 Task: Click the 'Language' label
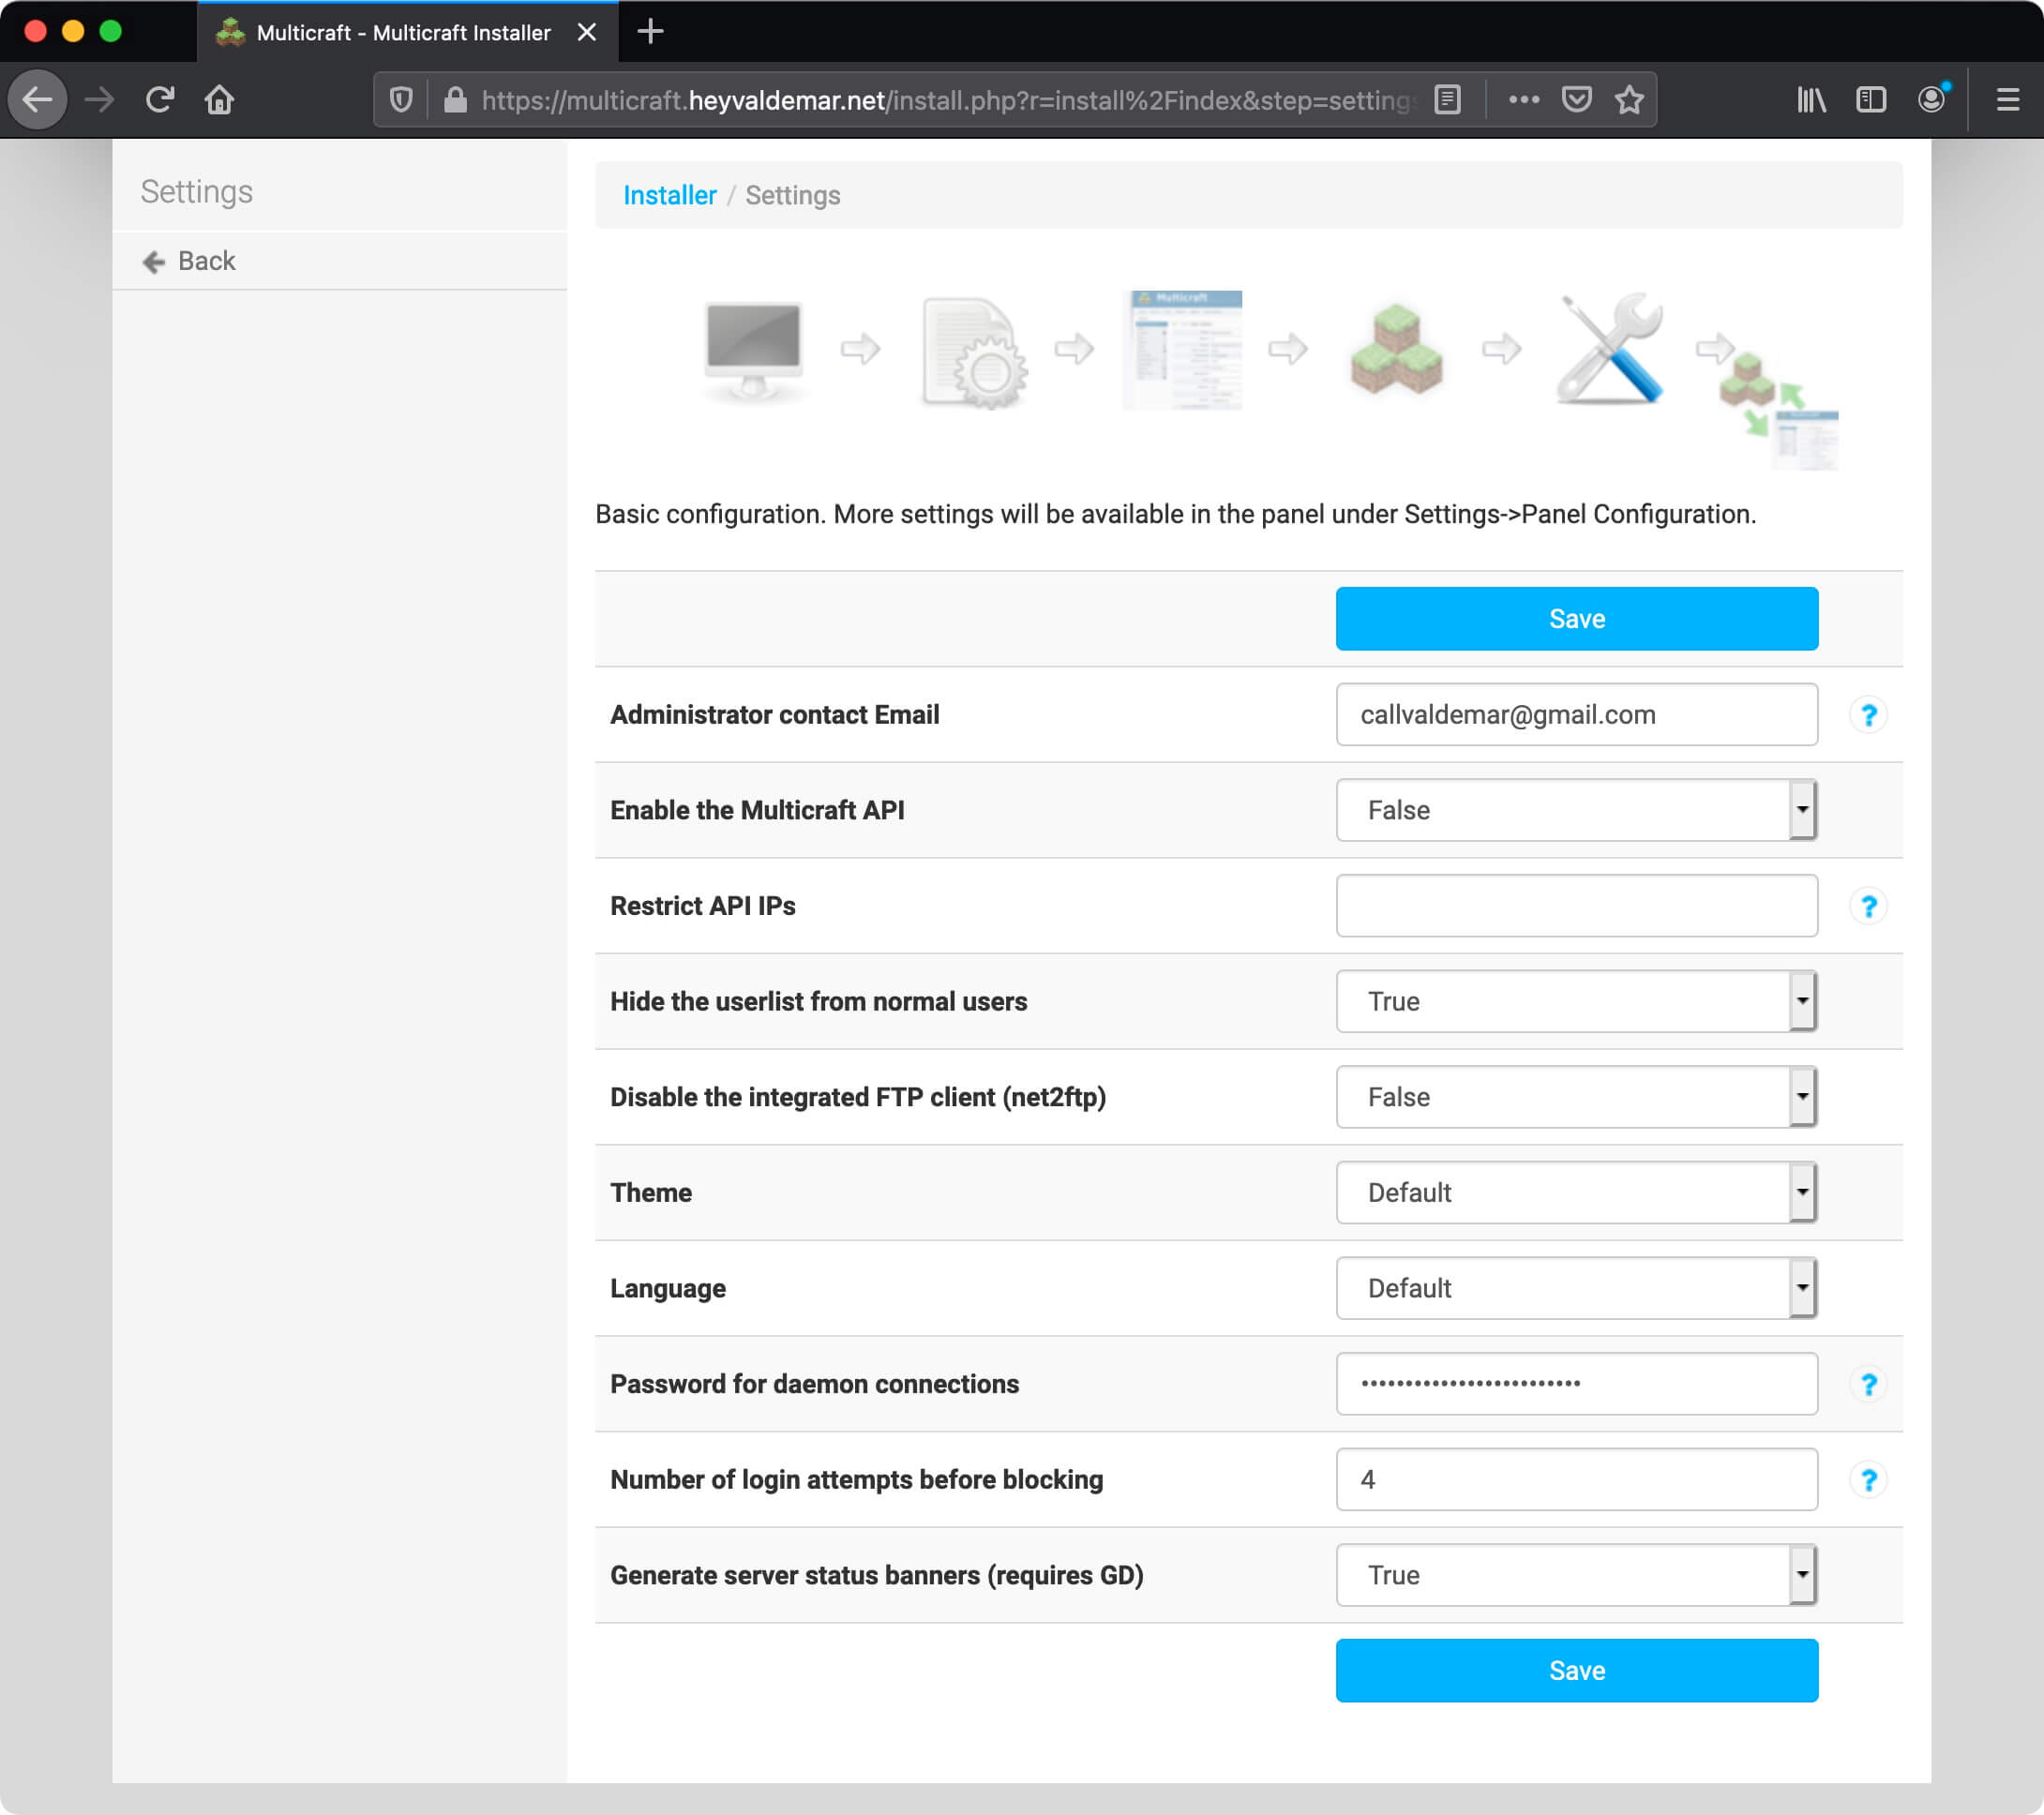(x=668, y=1288)
